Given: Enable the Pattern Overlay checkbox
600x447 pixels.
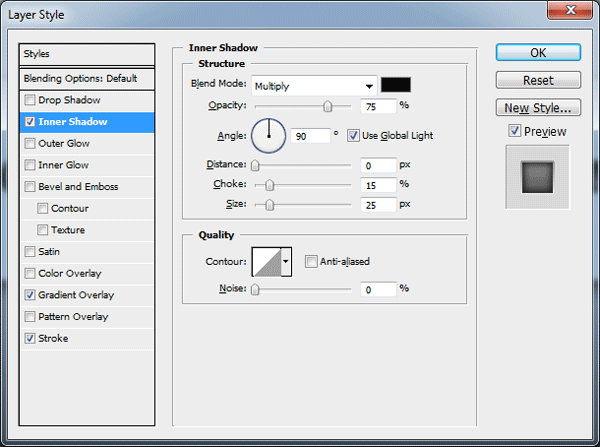Looking at the screenshot, I should pos(30,317).
